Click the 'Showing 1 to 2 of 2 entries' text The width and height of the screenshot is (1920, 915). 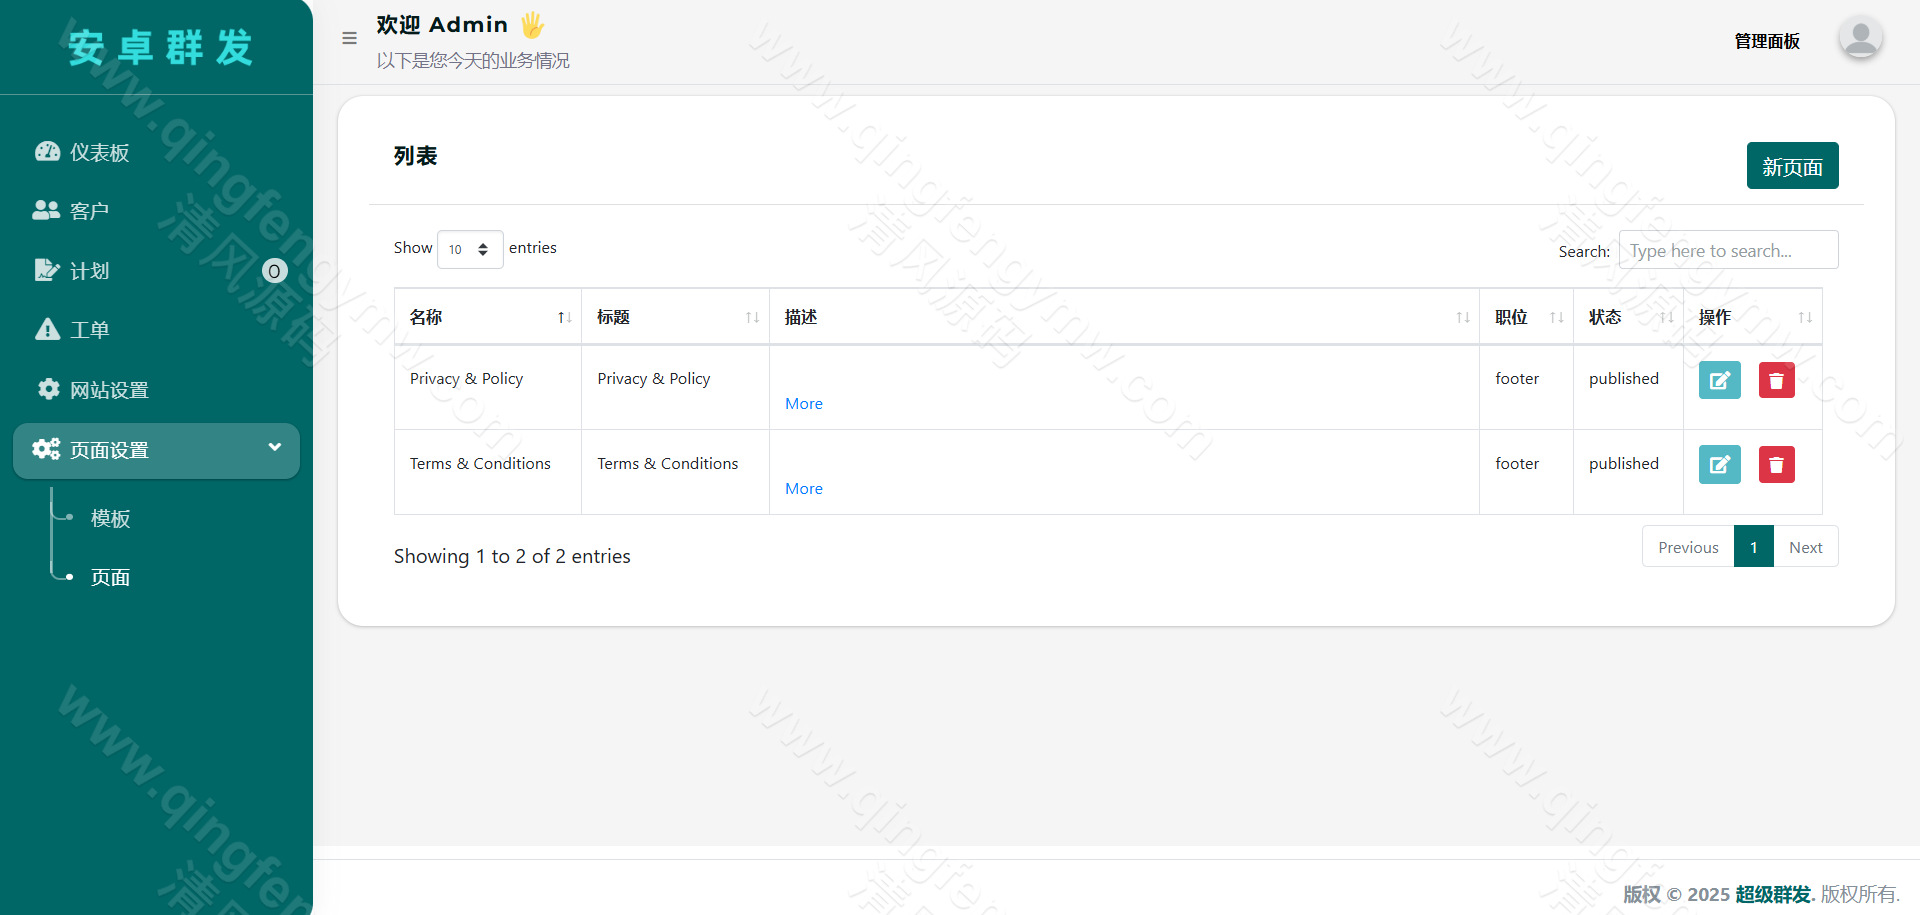512,557
